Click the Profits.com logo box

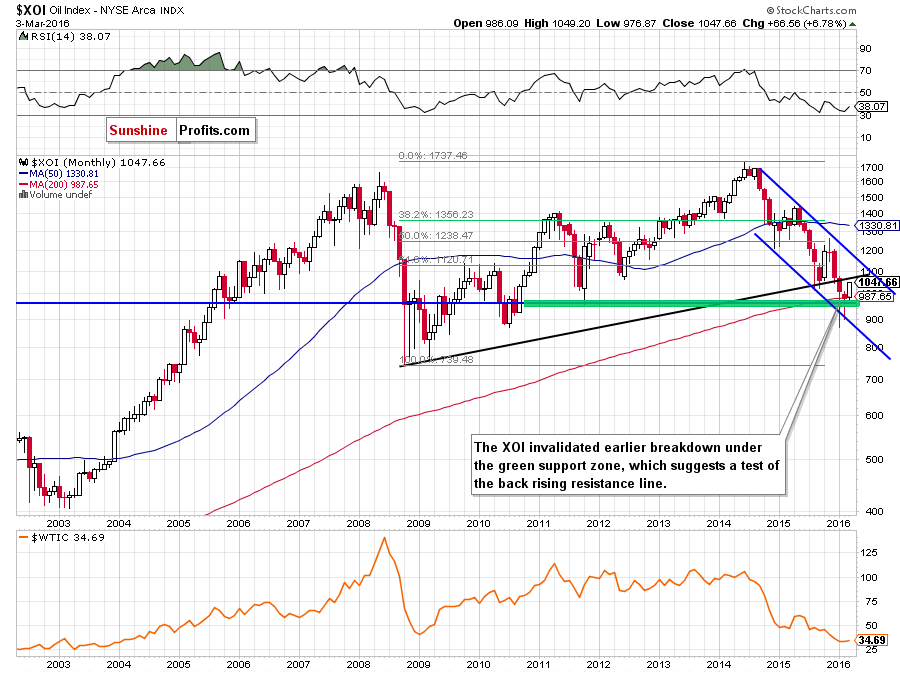[x=215, y=130]
